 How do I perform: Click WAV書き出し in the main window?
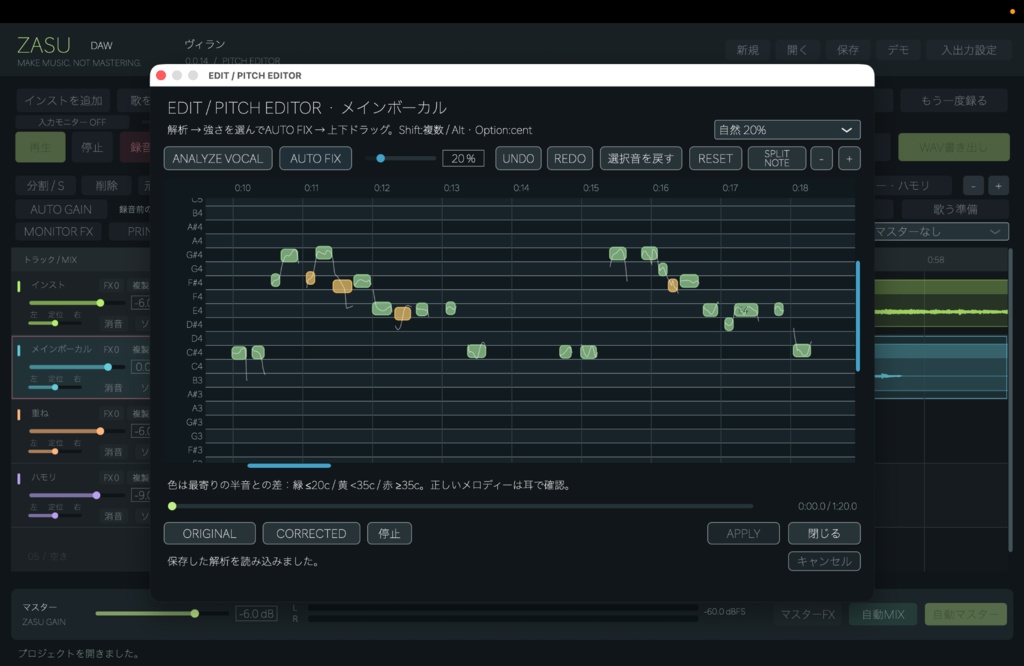(953, 148)
